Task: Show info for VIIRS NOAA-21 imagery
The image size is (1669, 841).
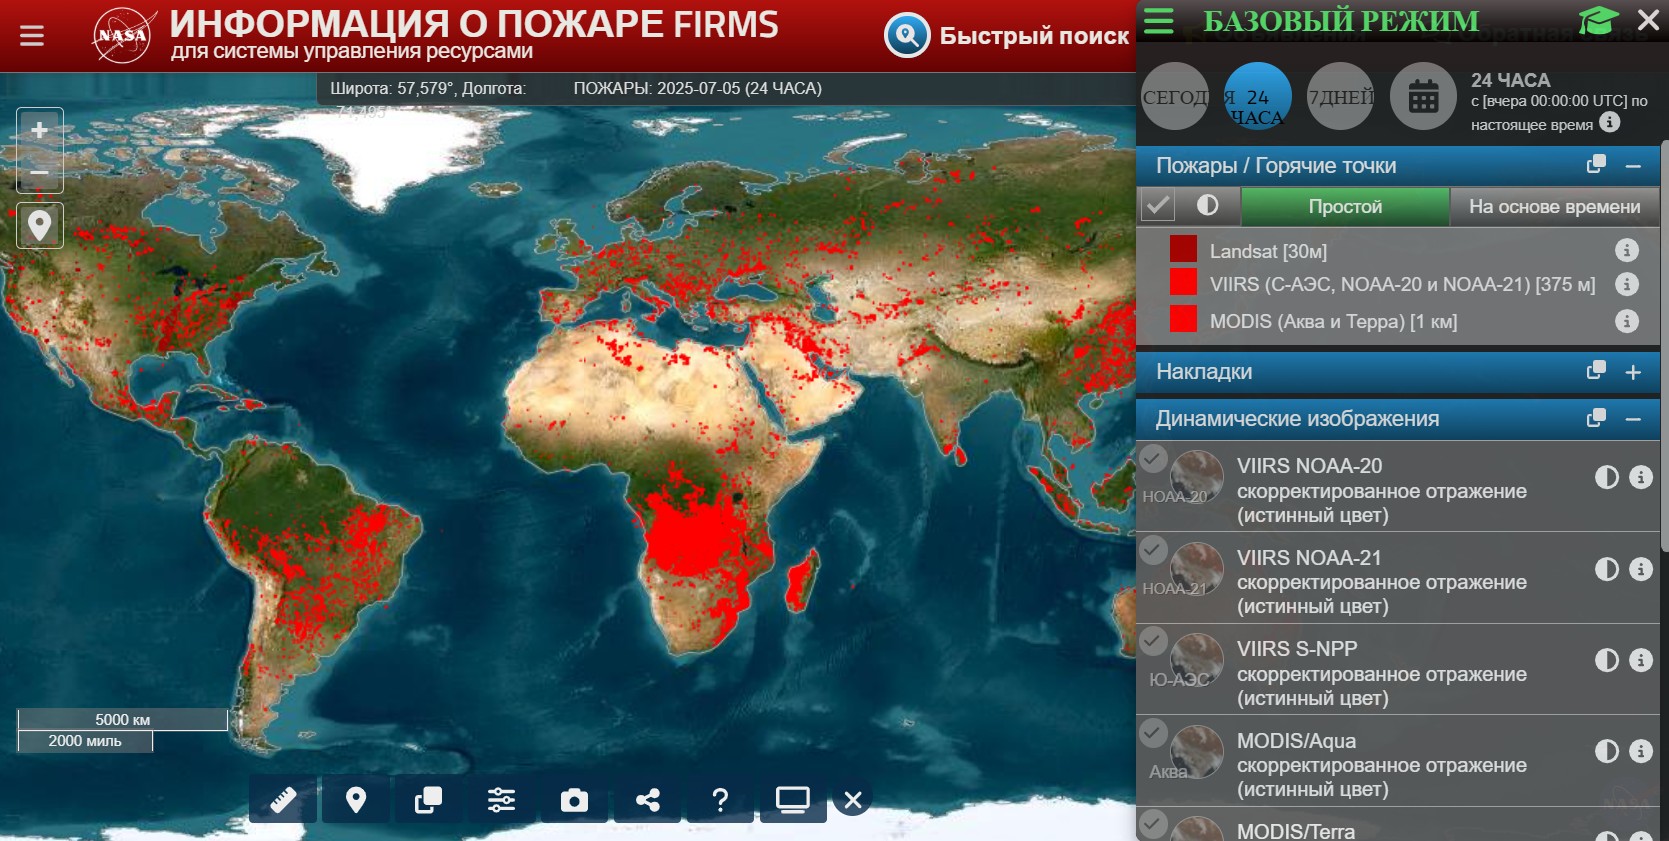Action: [1641, 569]
